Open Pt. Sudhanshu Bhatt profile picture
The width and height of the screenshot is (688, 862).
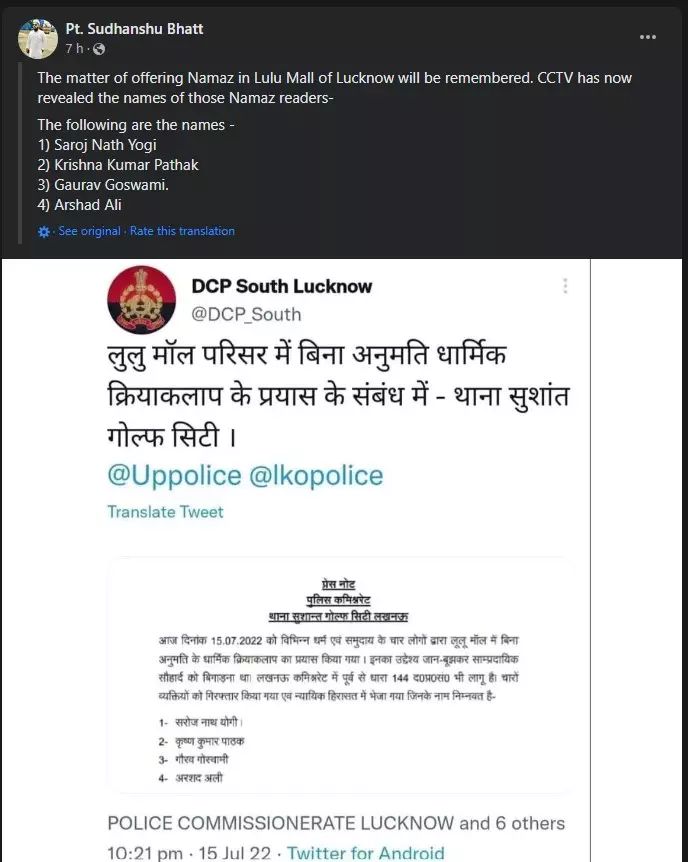[37, 38]
